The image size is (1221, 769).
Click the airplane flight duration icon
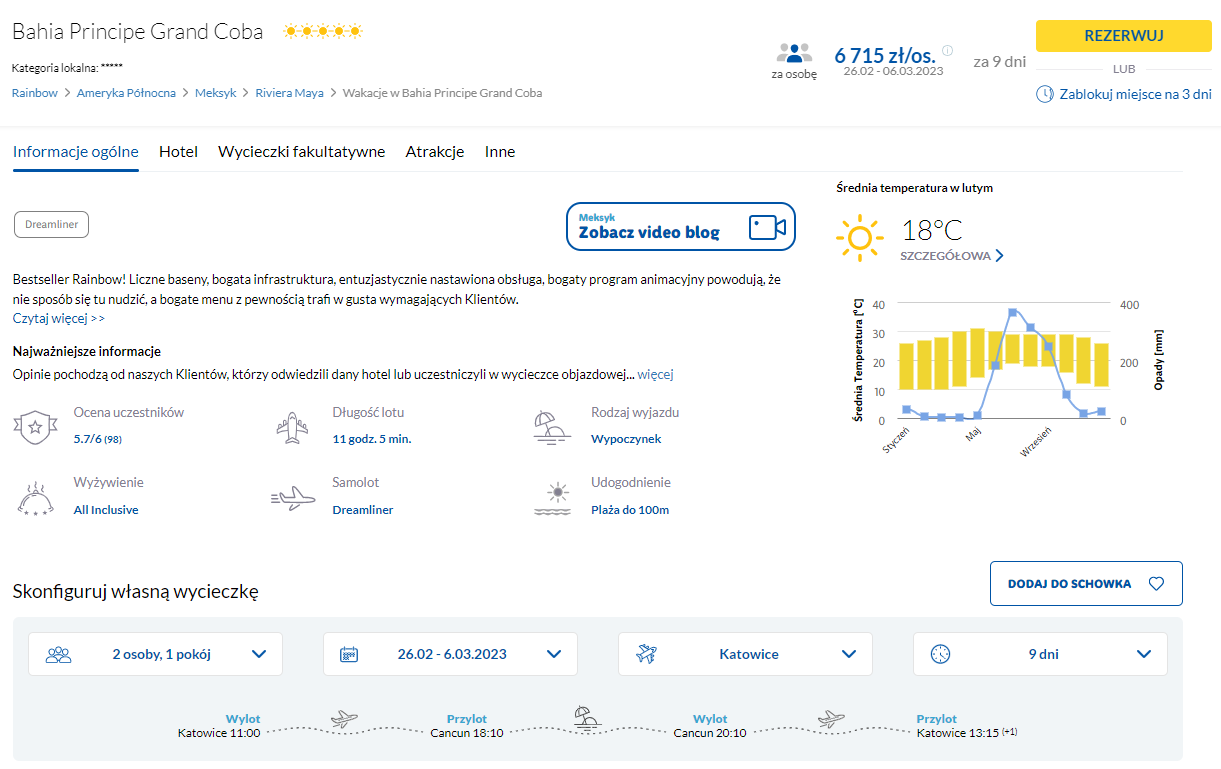coord(293,426)
